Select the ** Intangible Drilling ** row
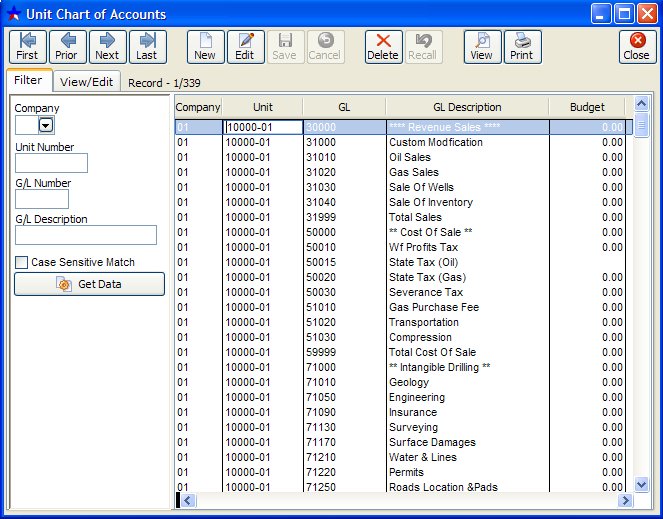The image size is (663, 519). point(400,368)
